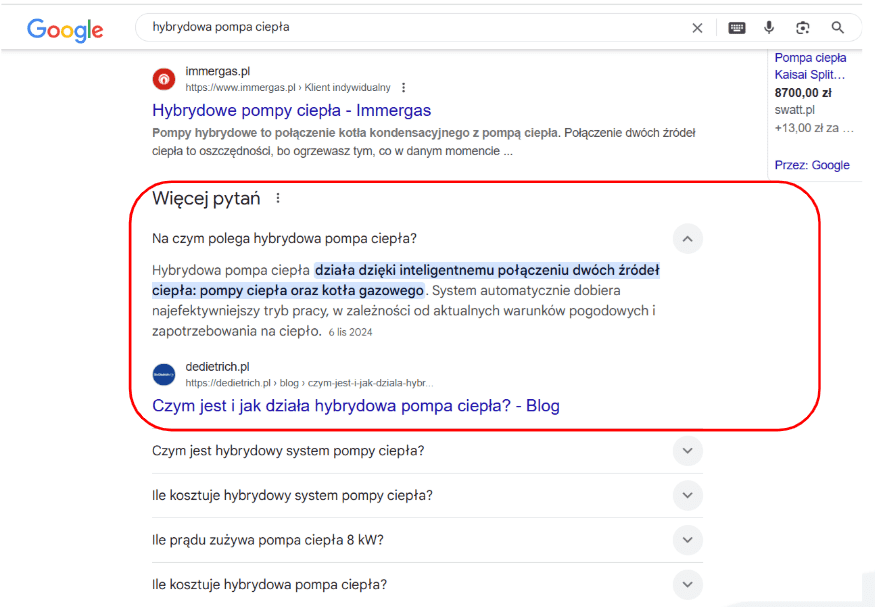Viewport: 875px width, 607px height.
Task: Open the on-screen keyboard icon
Action: 737,28
